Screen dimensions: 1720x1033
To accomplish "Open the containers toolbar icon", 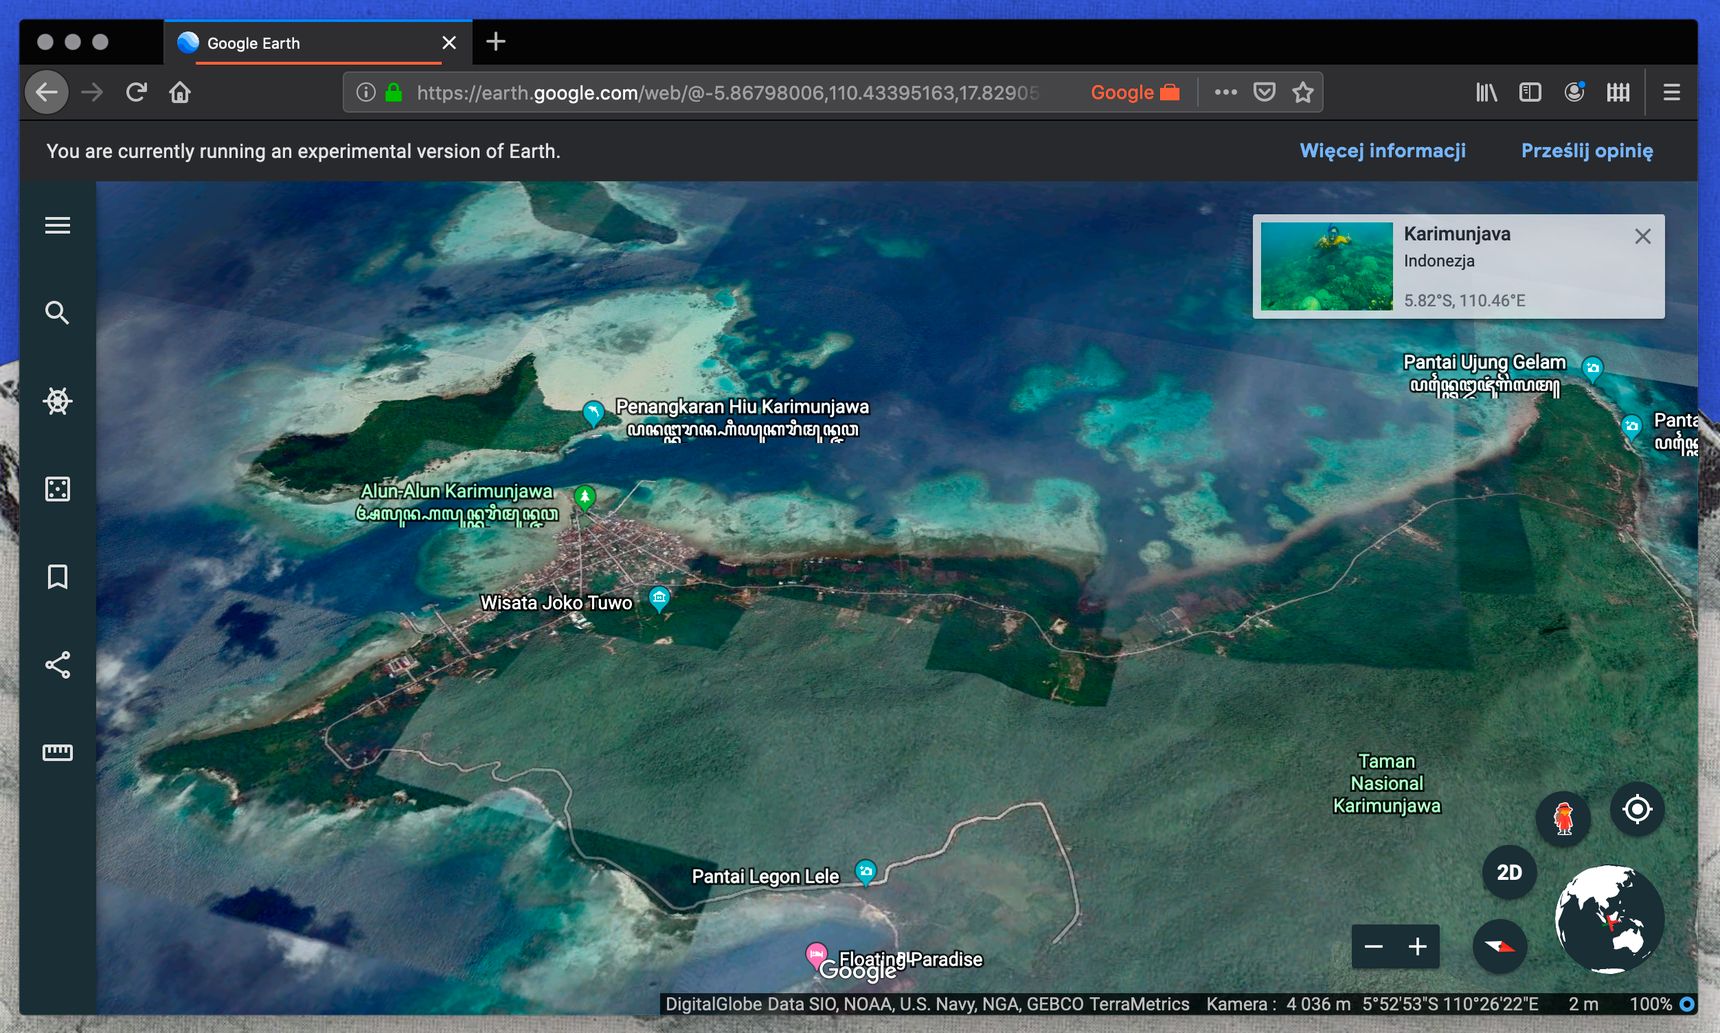I will tap(1618, 93).
